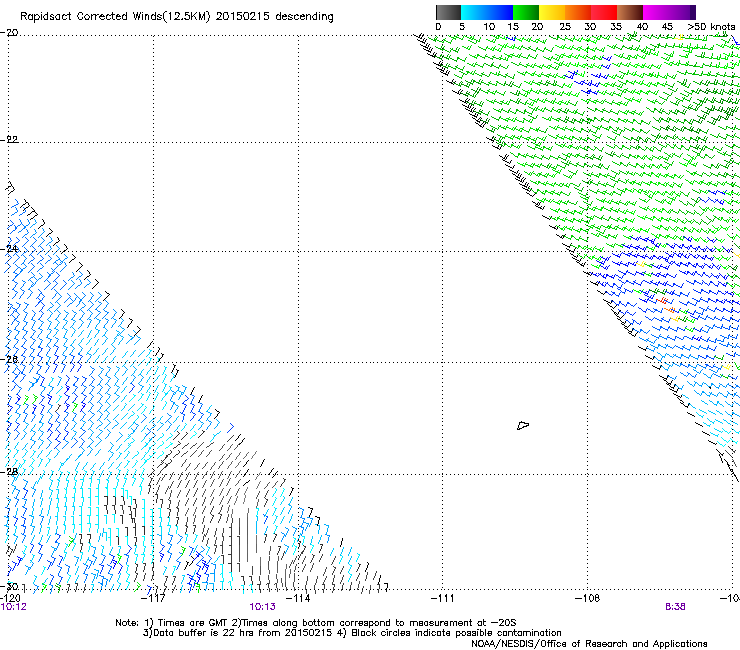
Task: Click the magenta 40-45 knots legend swatch
Action: pos(656,12)
